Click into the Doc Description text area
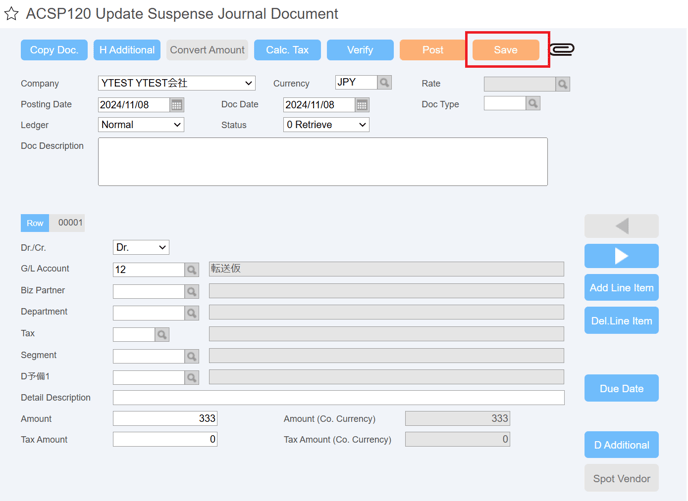Viewport: 688px width, 501px height. 323,161
